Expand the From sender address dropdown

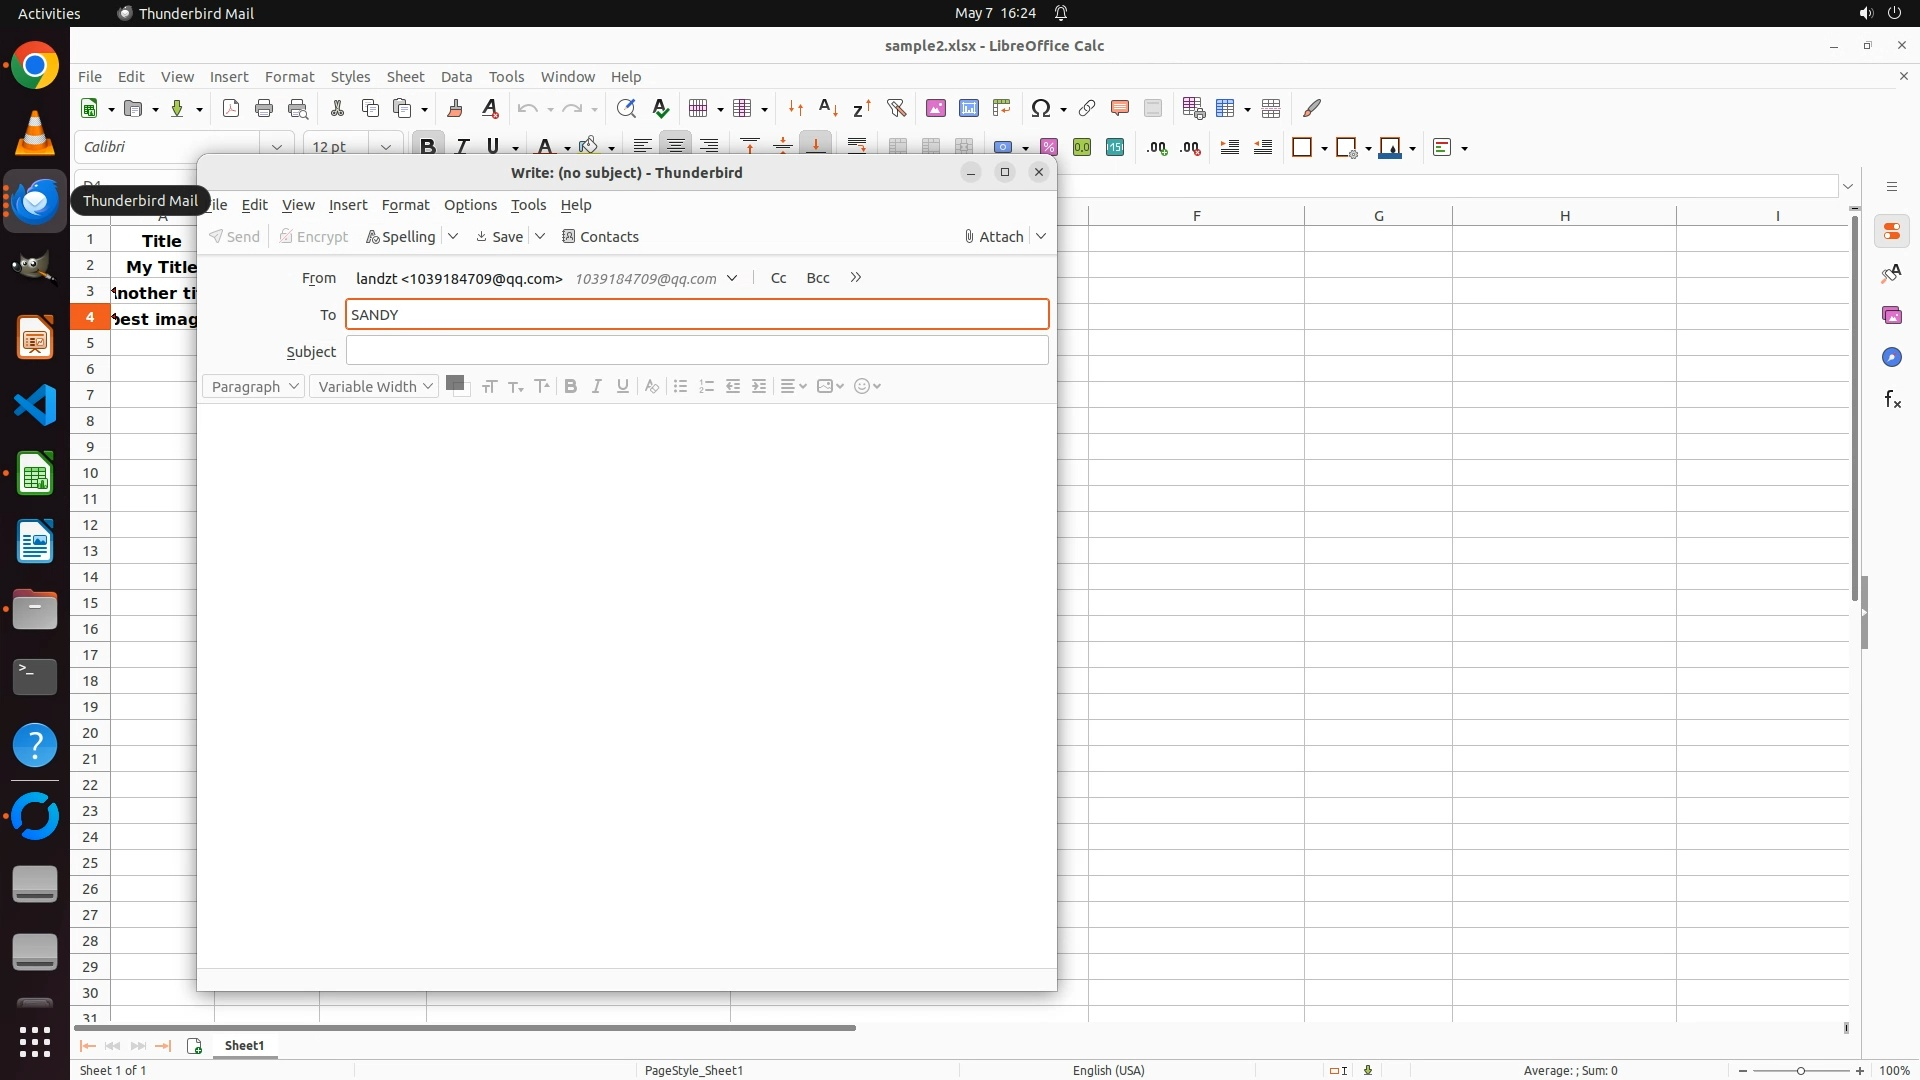732,278
